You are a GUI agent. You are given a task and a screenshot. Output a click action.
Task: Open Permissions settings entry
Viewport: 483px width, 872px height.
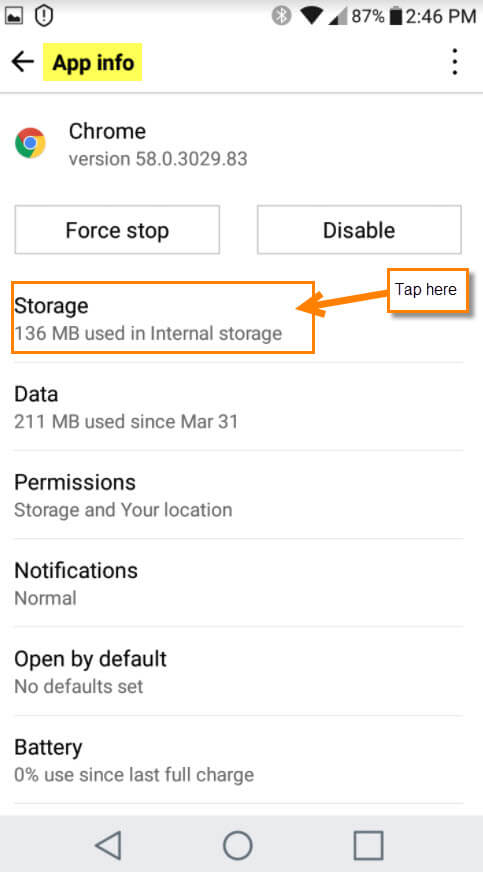pos(238,494)
